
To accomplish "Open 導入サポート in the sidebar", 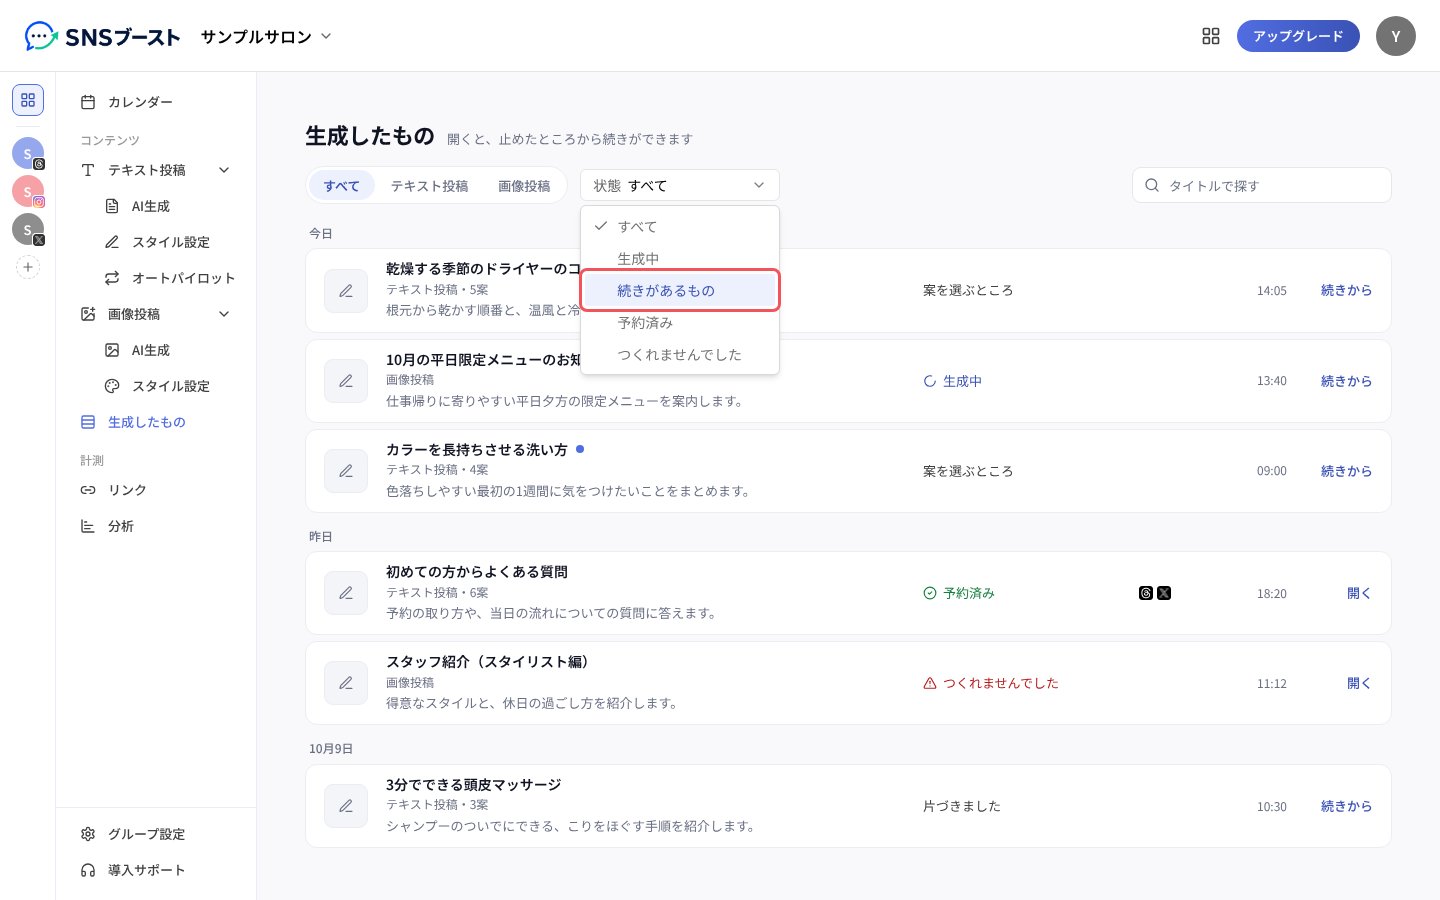I will click(156, 870).
